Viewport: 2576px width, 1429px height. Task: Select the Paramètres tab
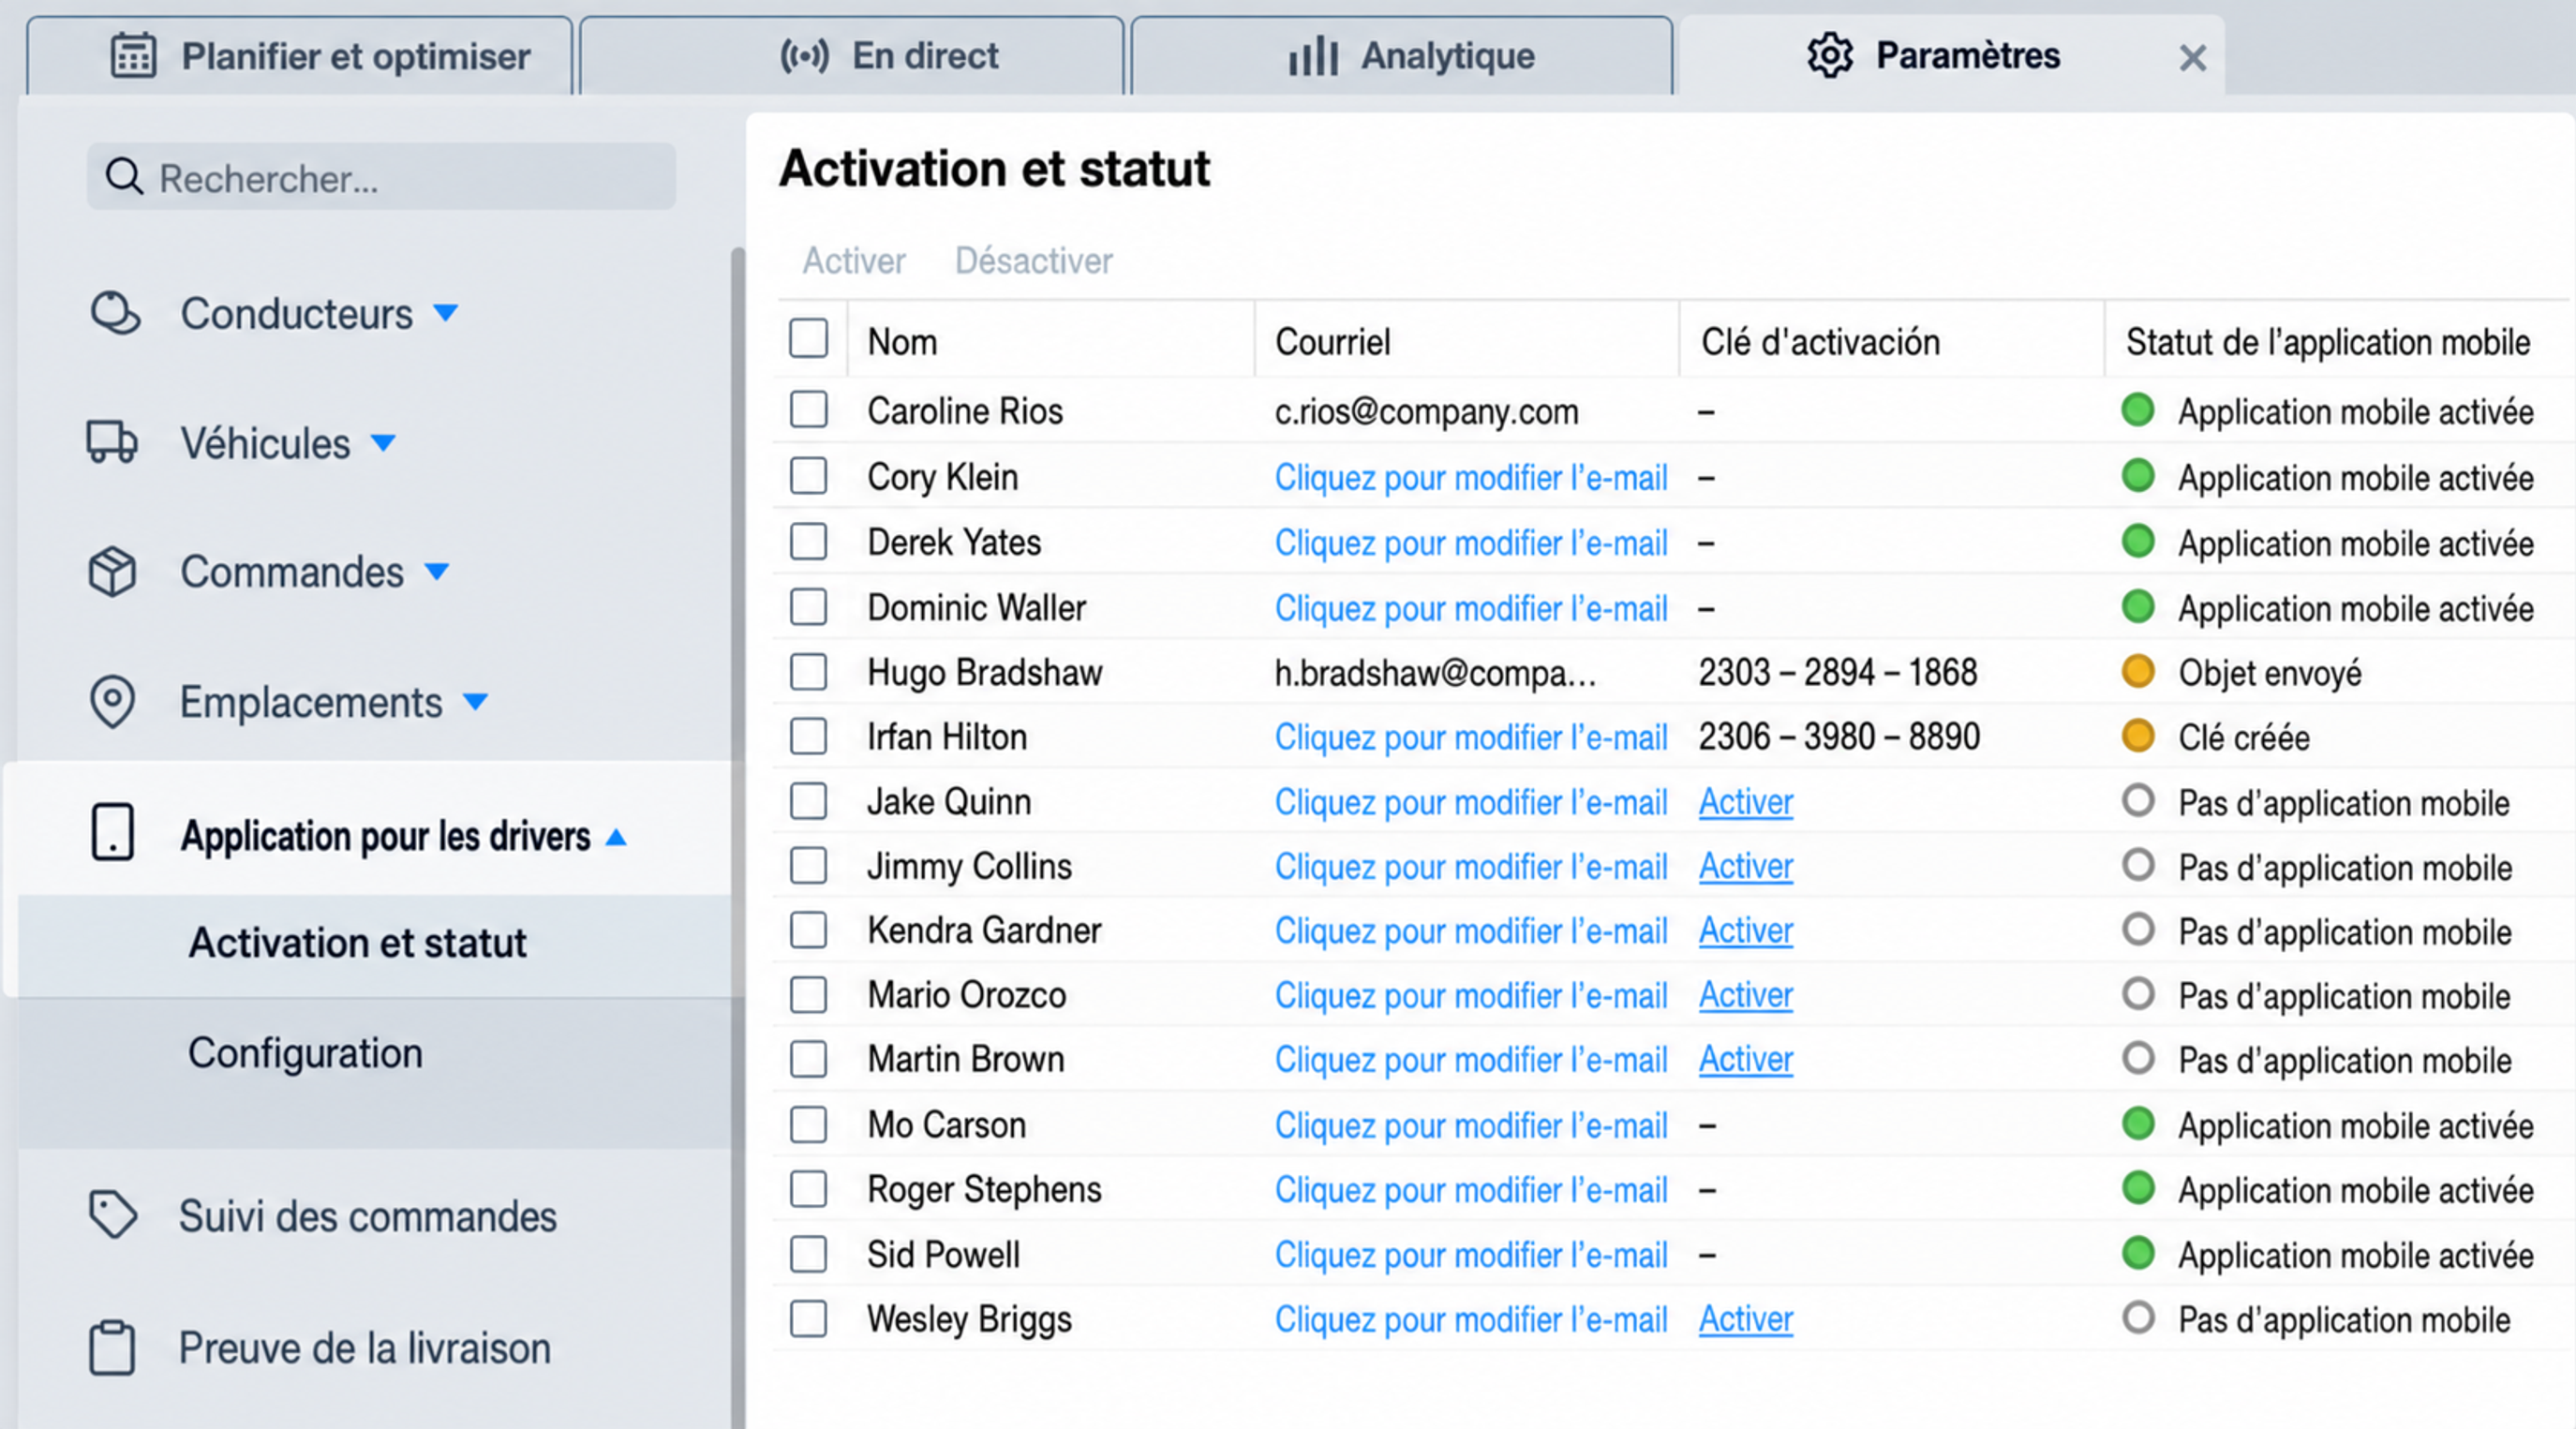tap(1952, 56)
